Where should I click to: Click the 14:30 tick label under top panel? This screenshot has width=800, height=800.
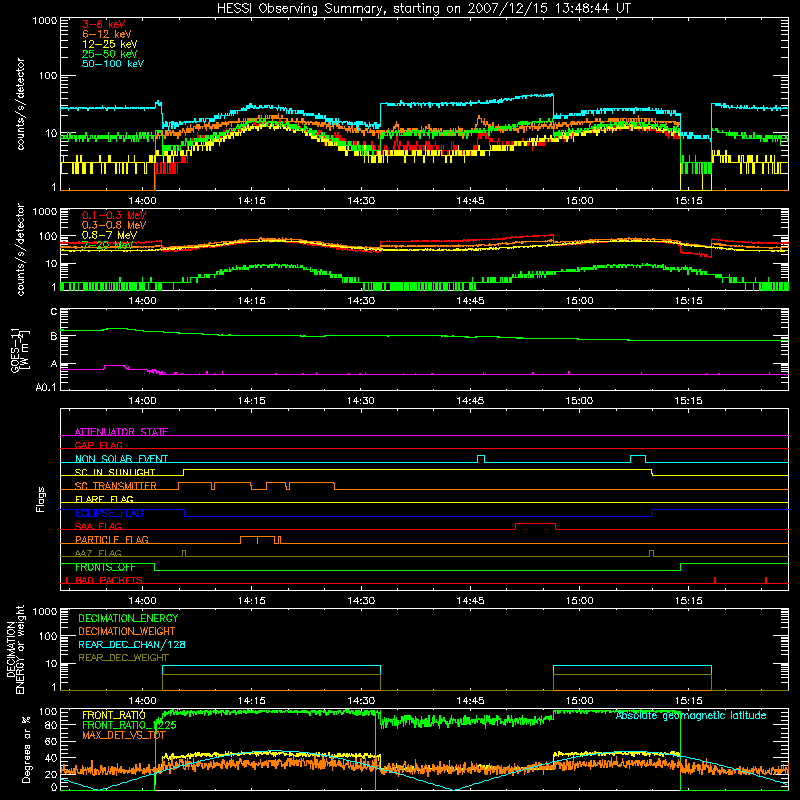click(361, 201)
